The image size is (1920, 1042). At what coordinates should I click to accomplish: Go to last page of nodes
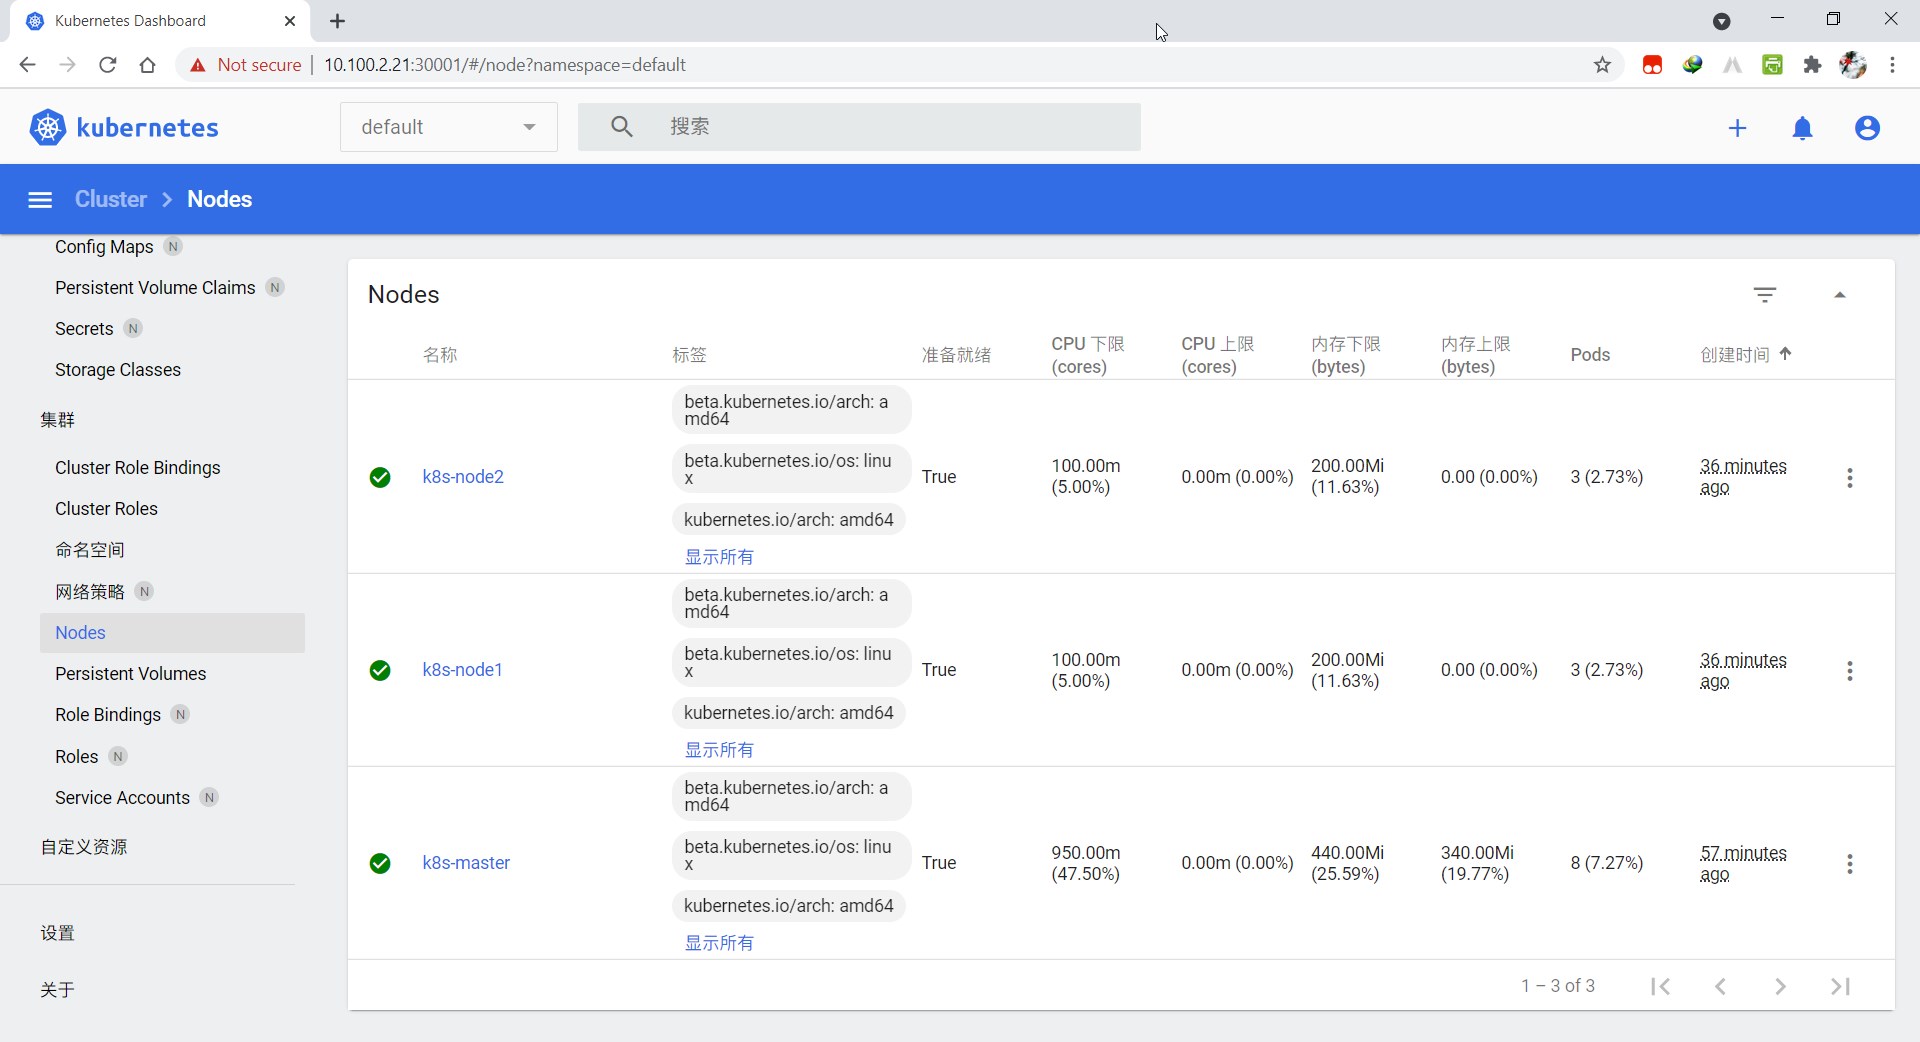tap(1841, 987)
